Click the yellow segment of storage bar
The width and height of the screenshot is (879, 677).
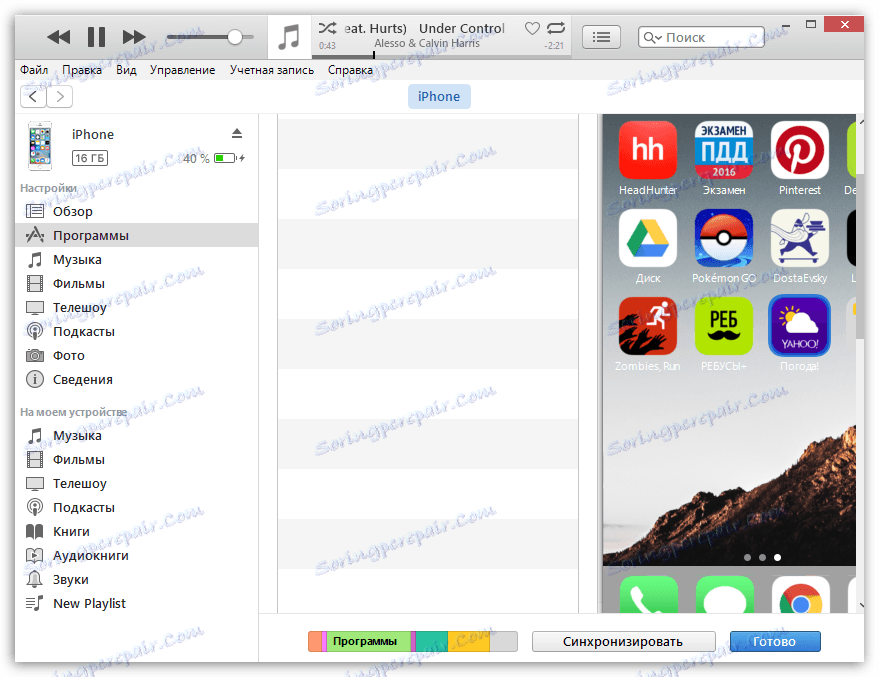469,641
